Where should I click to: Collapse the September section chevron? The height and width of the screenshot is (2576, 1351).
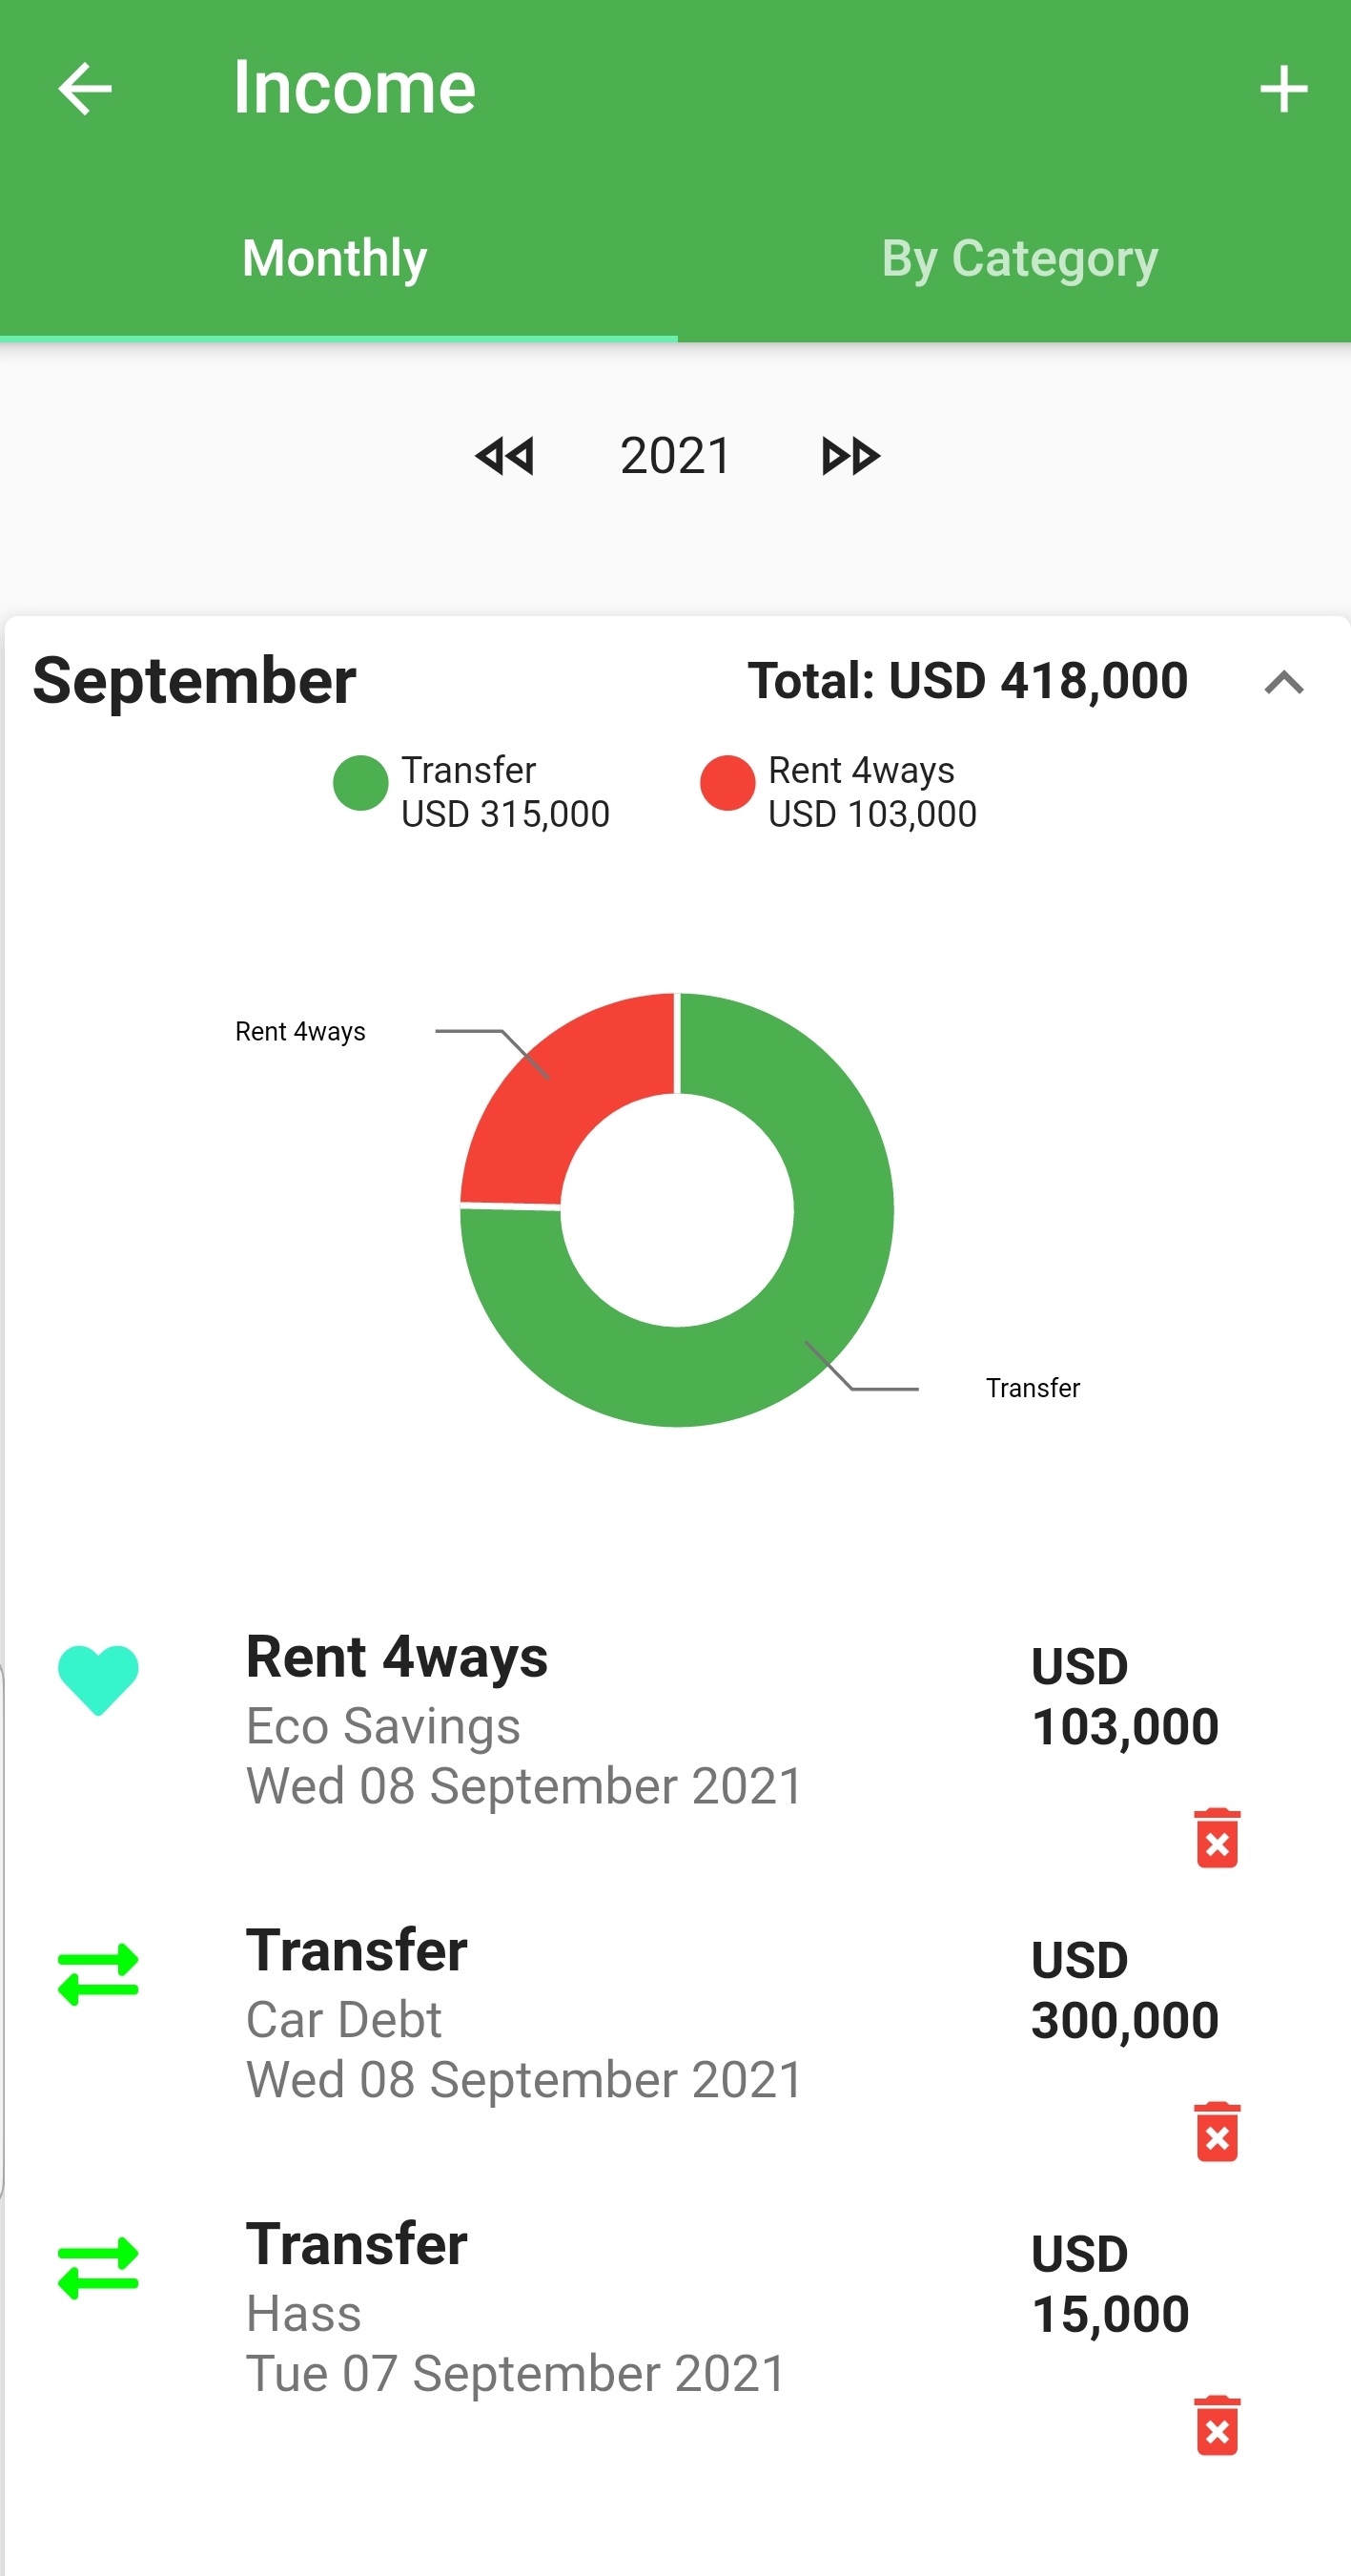coord(1283,683)
